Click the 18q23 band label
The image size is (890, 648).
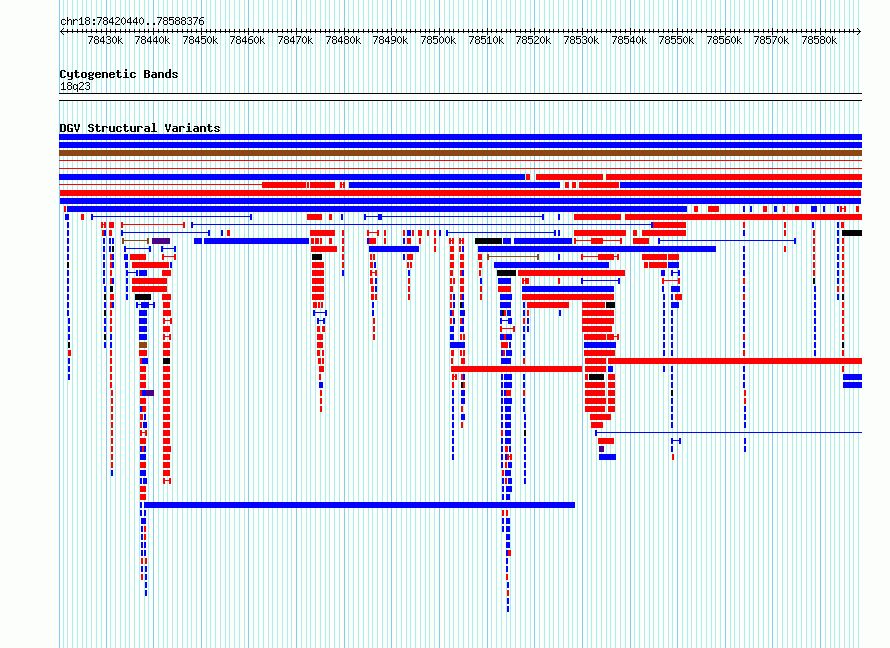(x=75, y=86)
